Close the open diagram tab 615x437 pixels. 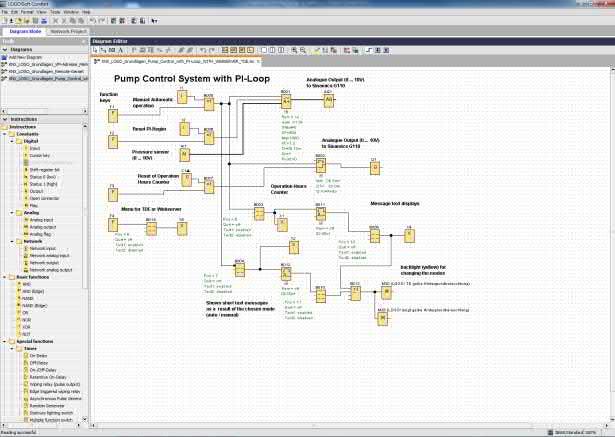click(x=258, y=62)
